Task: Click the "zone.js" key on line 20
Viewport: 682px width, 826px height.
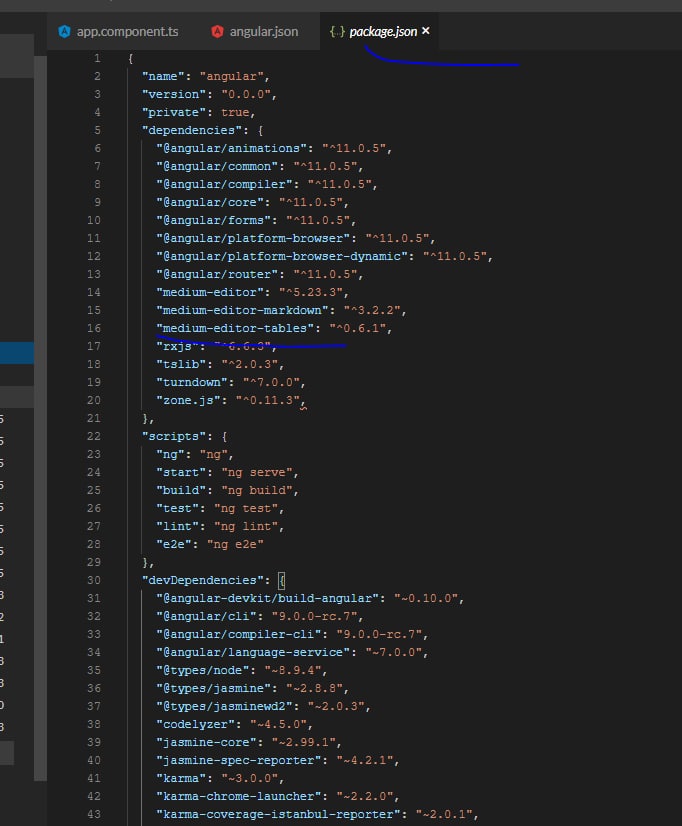Action: 189,400
